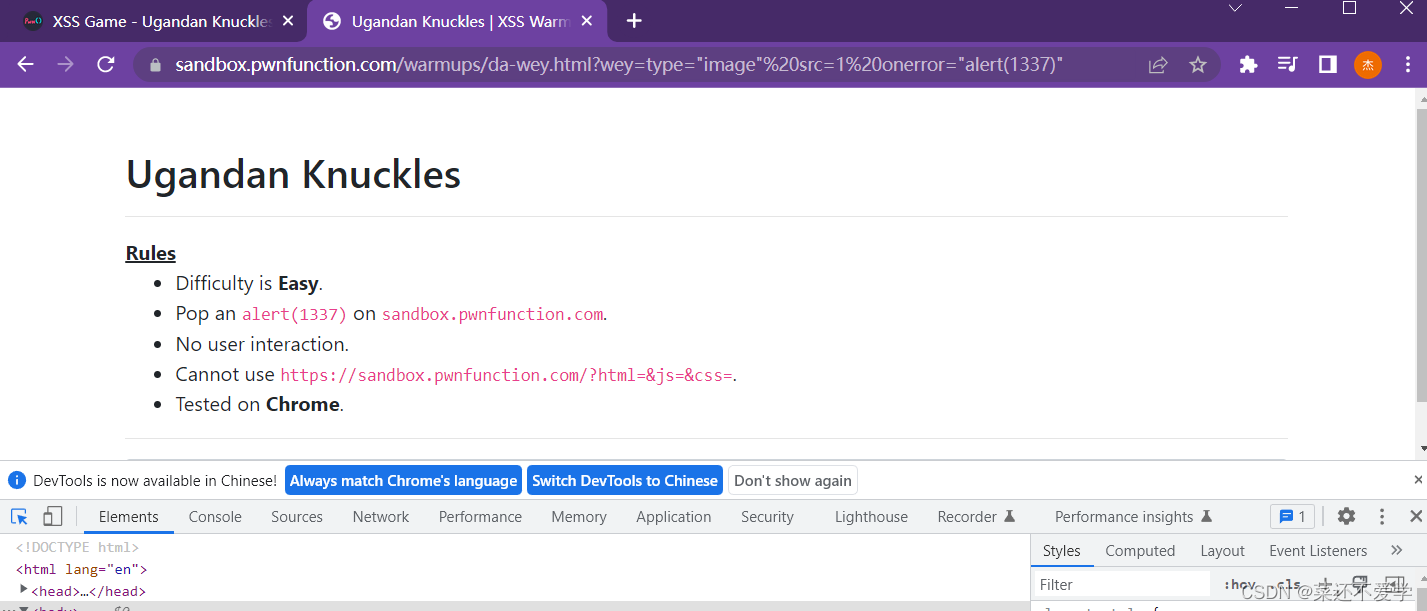Open the Console panel tab

point(215,517)
